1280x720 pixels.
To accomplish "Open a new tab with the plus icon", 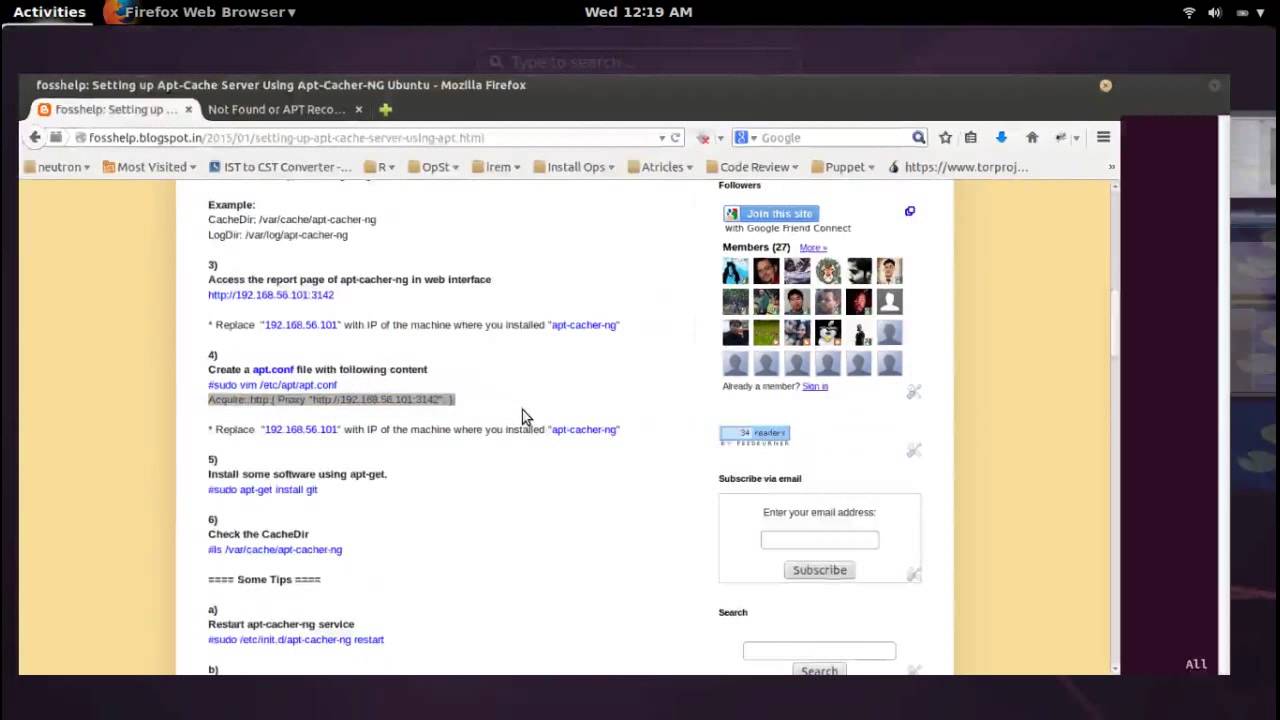I will (385, 109).
